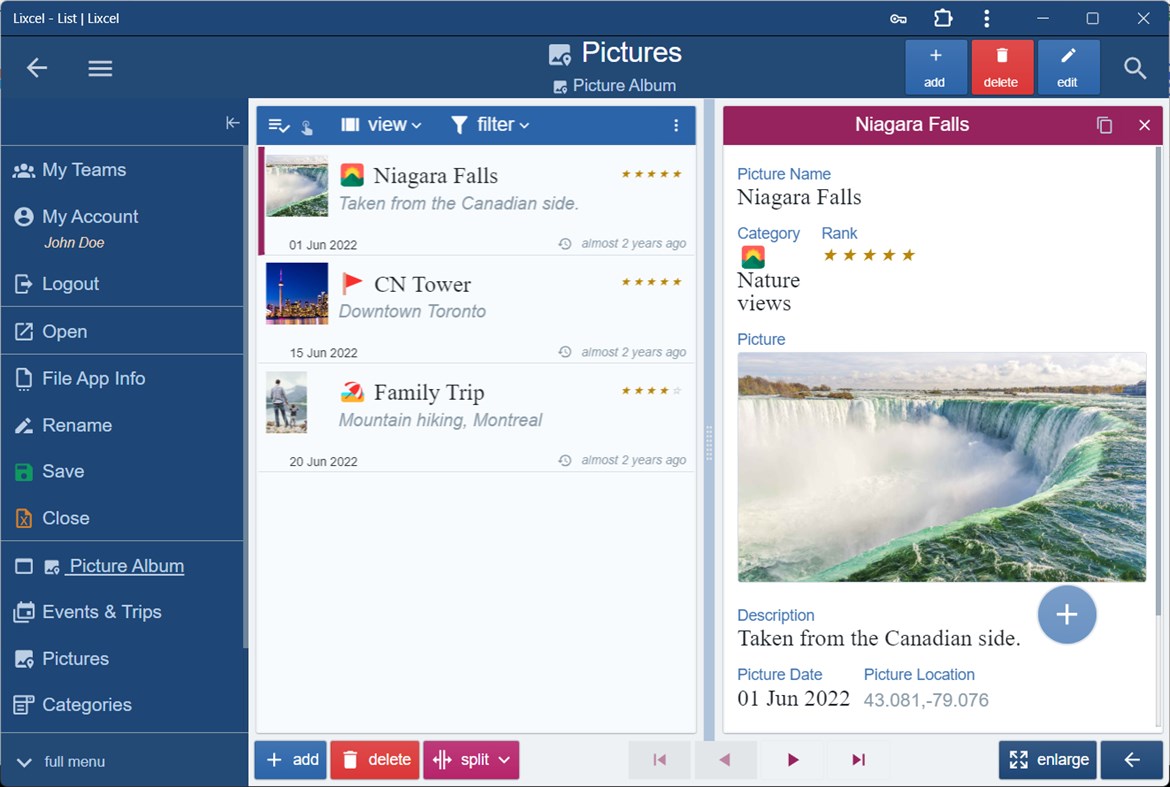Image resolution: width=1170 pixels, height=787 pixels.
Task: Click the back arrow in the header
Action: (x=36, y=67)
